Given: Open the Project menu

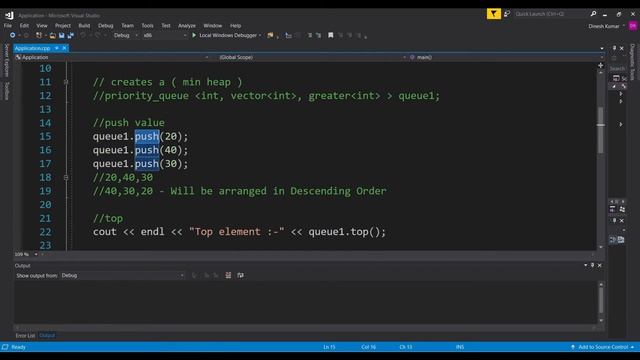Looking at the screenshot, I should click(63, 26).
